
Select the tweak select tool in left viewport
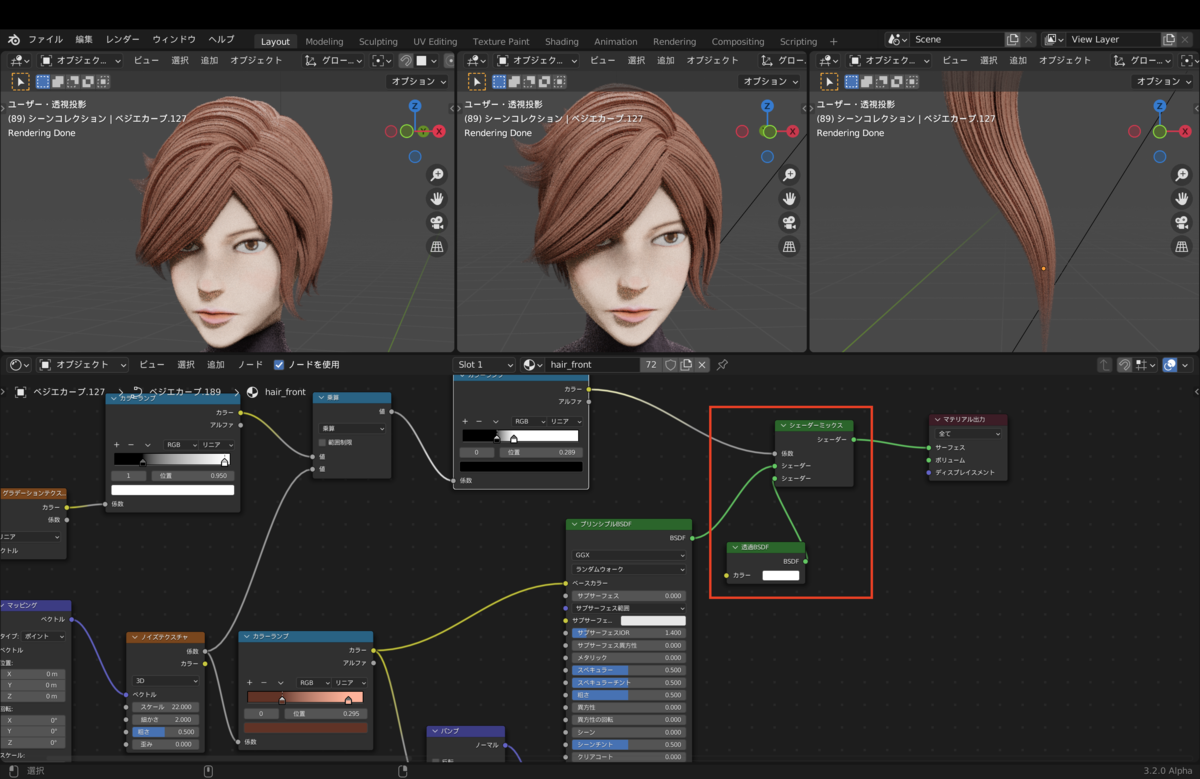pyautogui.click(x=20, y=82)
